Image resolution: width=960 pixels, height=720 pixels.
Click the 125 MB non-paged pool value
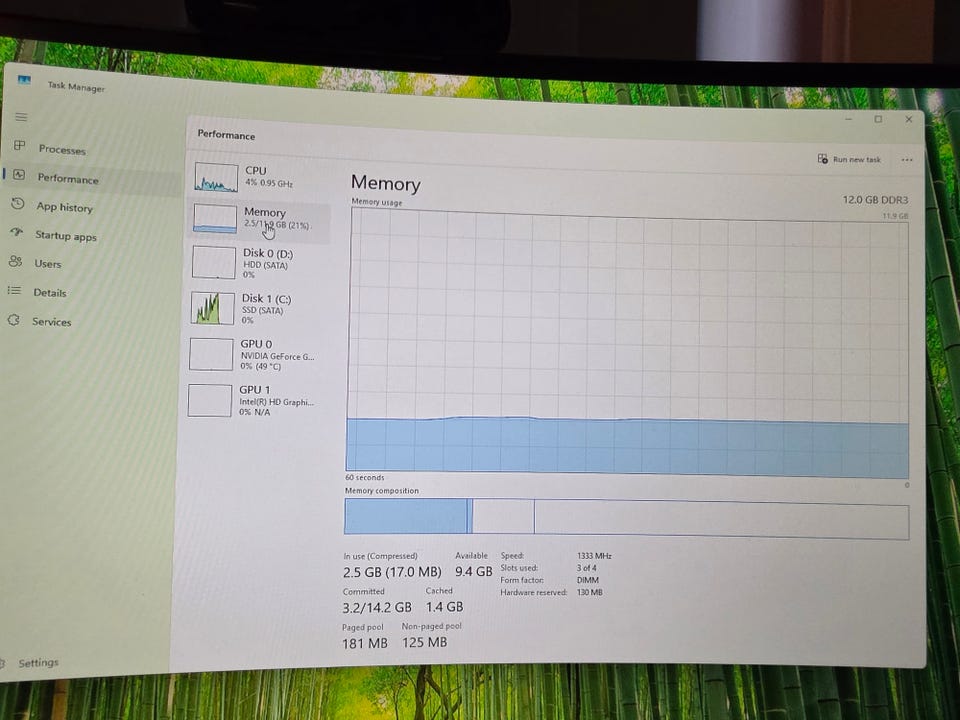(x=424, y=642)
